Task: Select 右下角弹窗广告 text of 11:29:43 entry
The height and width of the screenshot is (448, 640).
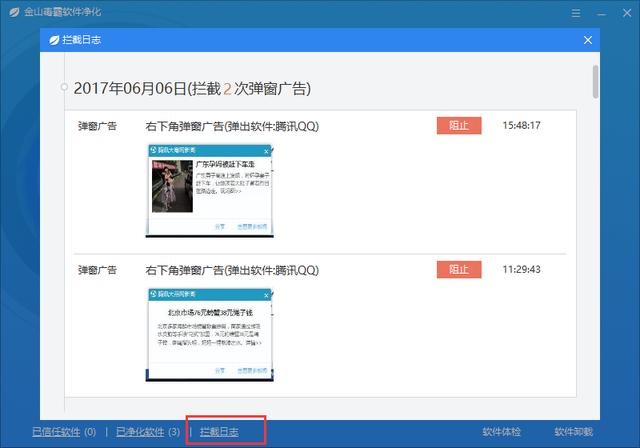Action: [x=232, y=271]
